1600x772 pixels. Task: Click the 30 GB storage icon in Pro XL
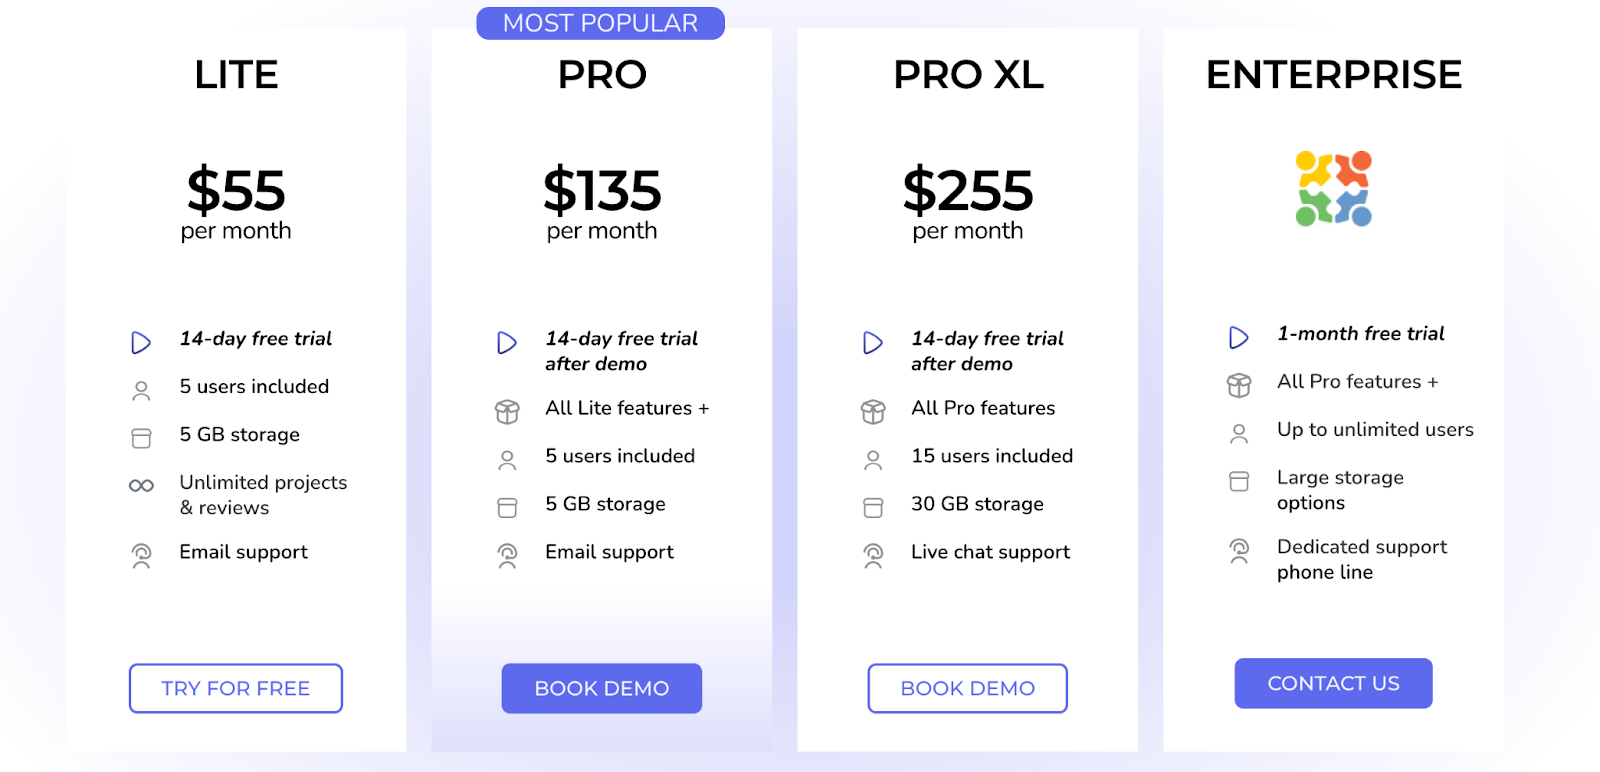pyautogui.click(x=874, y=507)
